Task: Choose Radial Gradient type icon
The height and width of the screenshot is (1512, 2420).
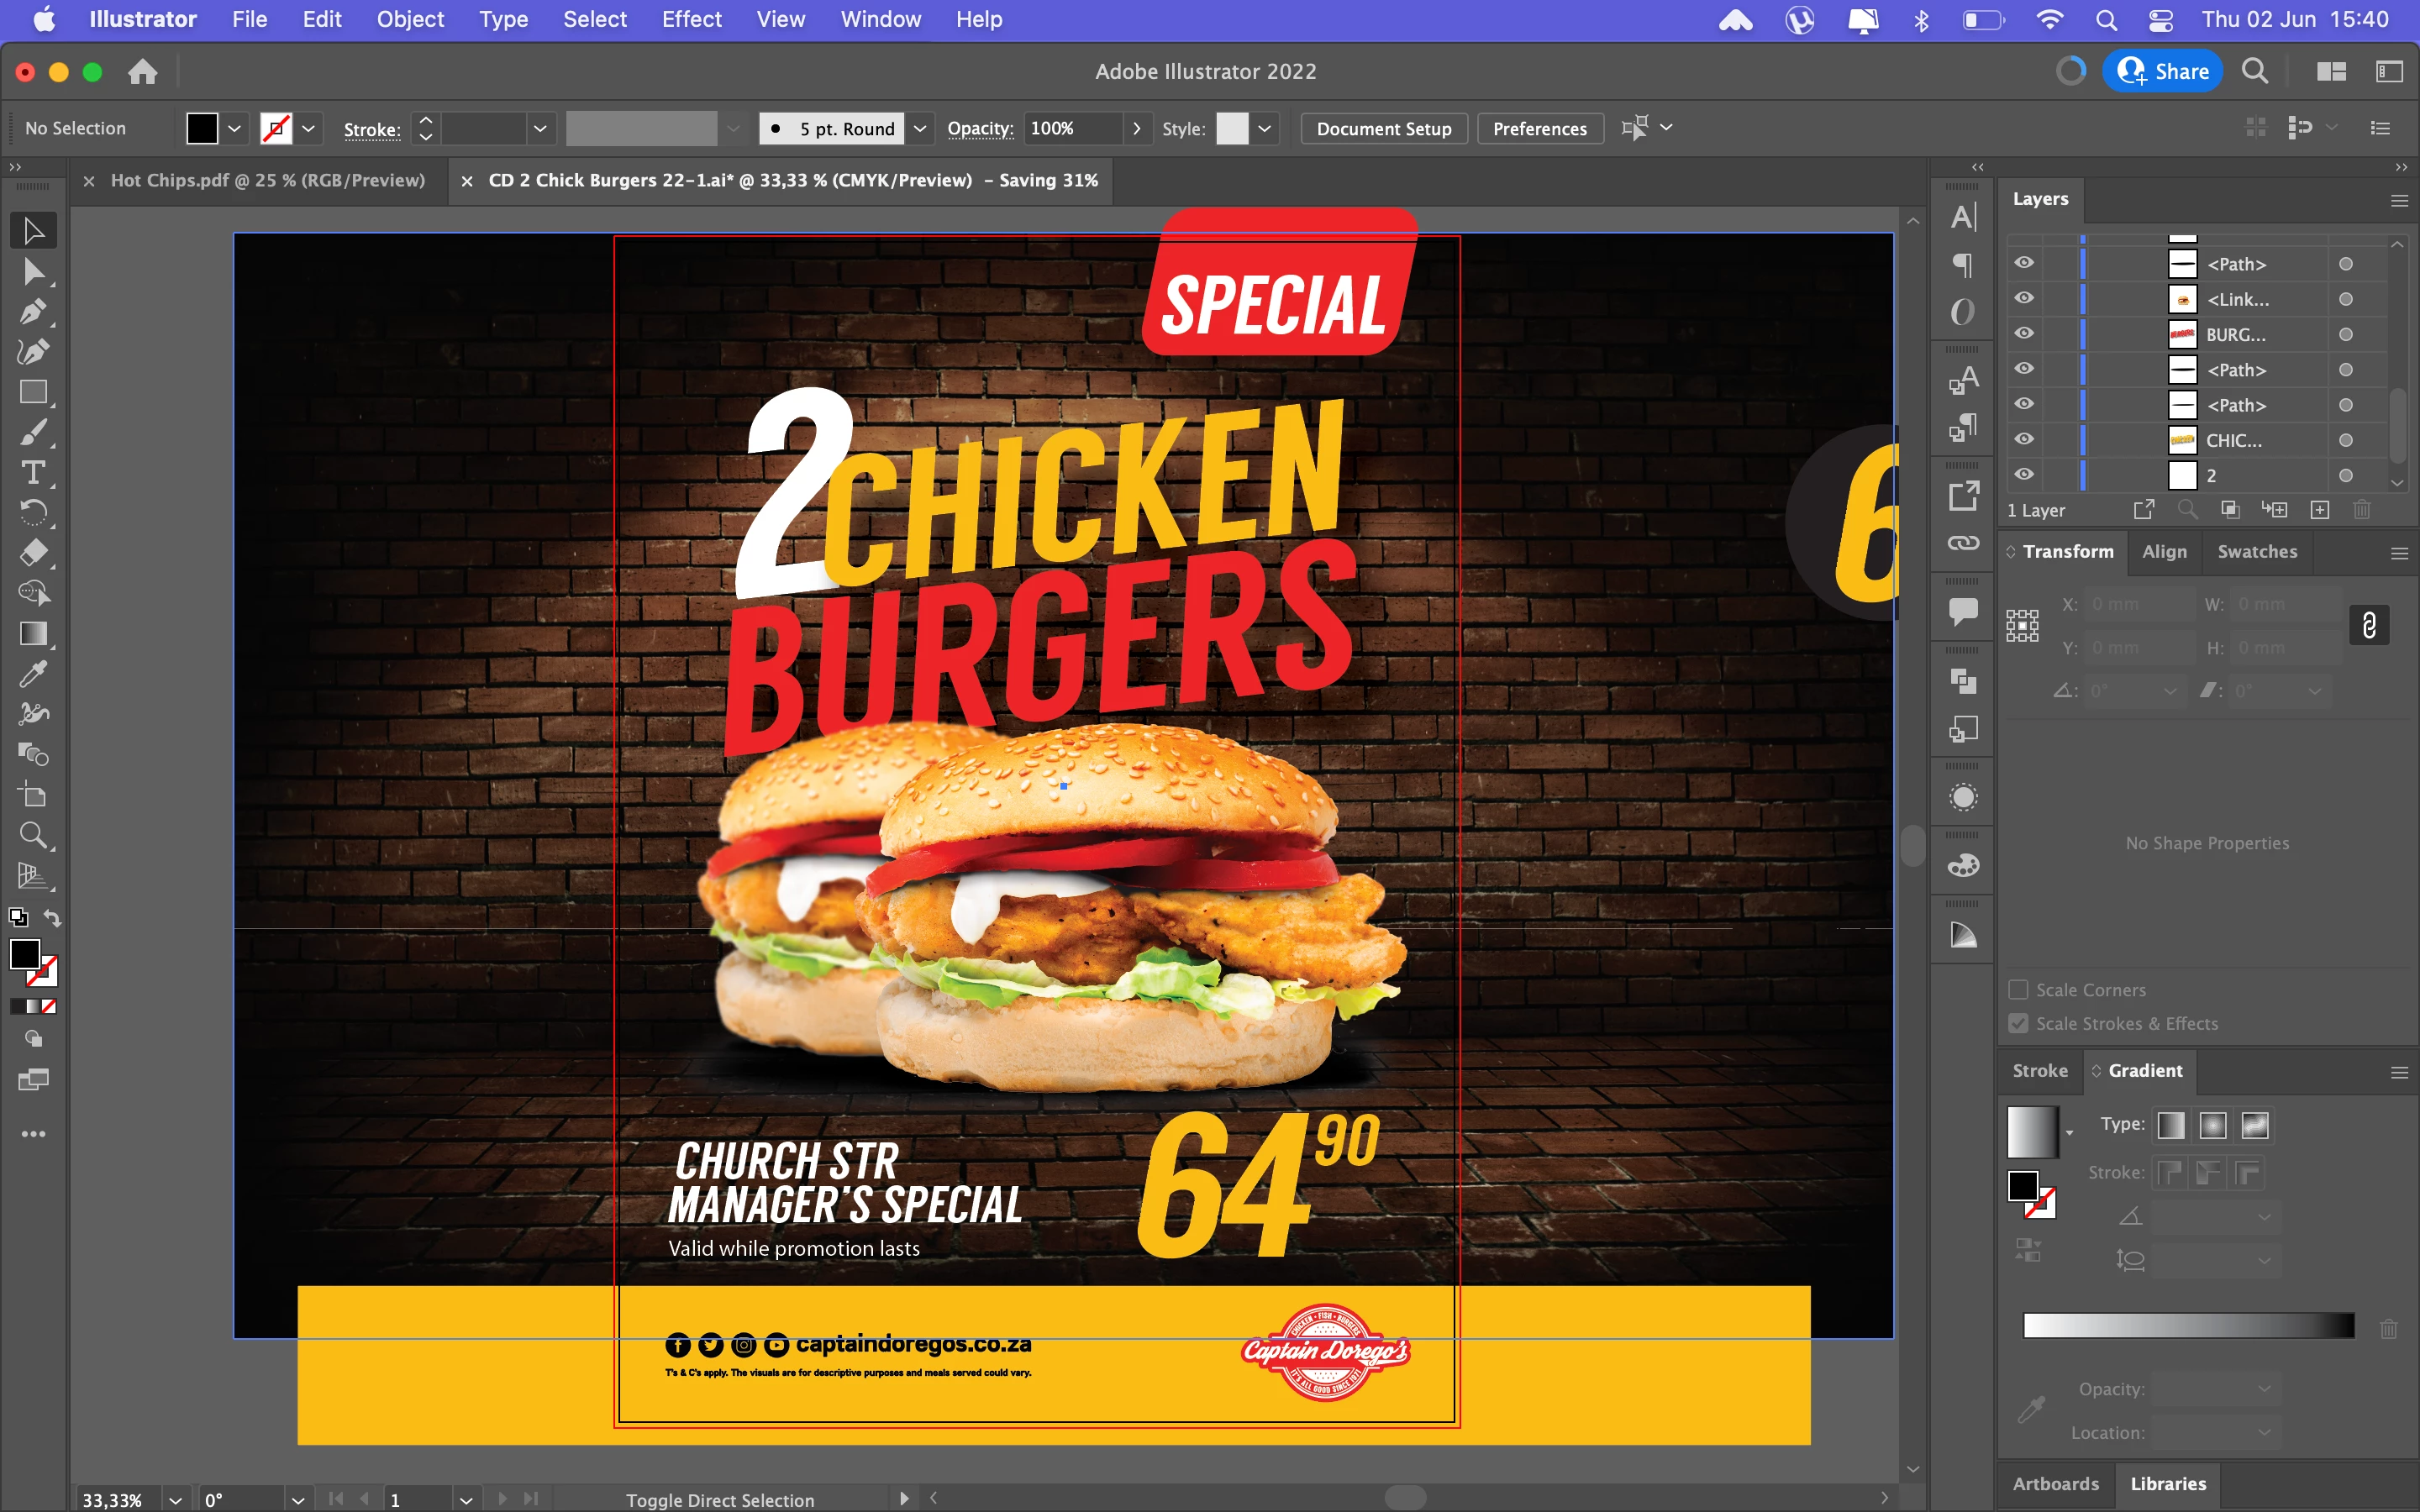Action: click(x=2213, y=1125)
